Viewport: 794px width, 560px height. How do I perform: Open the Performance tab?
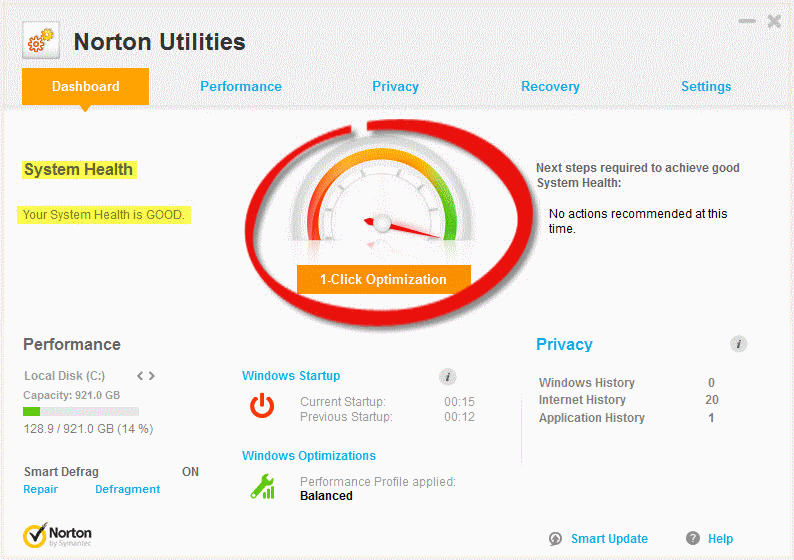[x=241, y=87]
